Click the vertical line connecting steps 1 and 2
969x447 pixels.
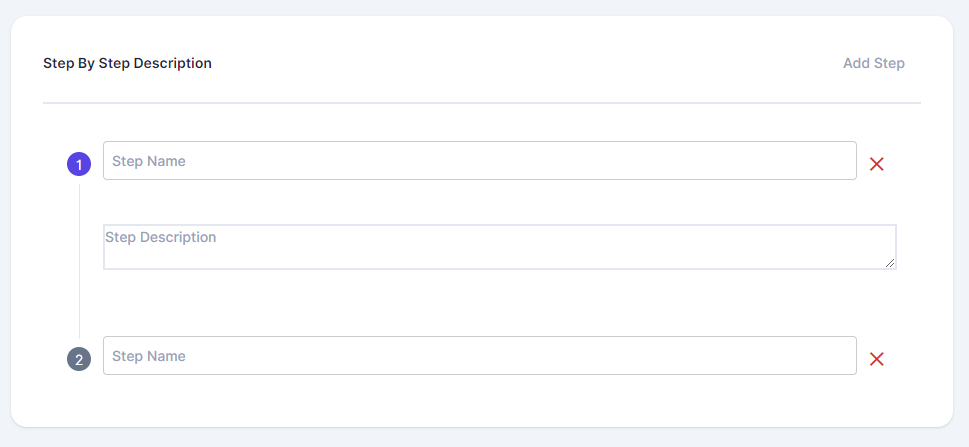(x=79, y=260)
